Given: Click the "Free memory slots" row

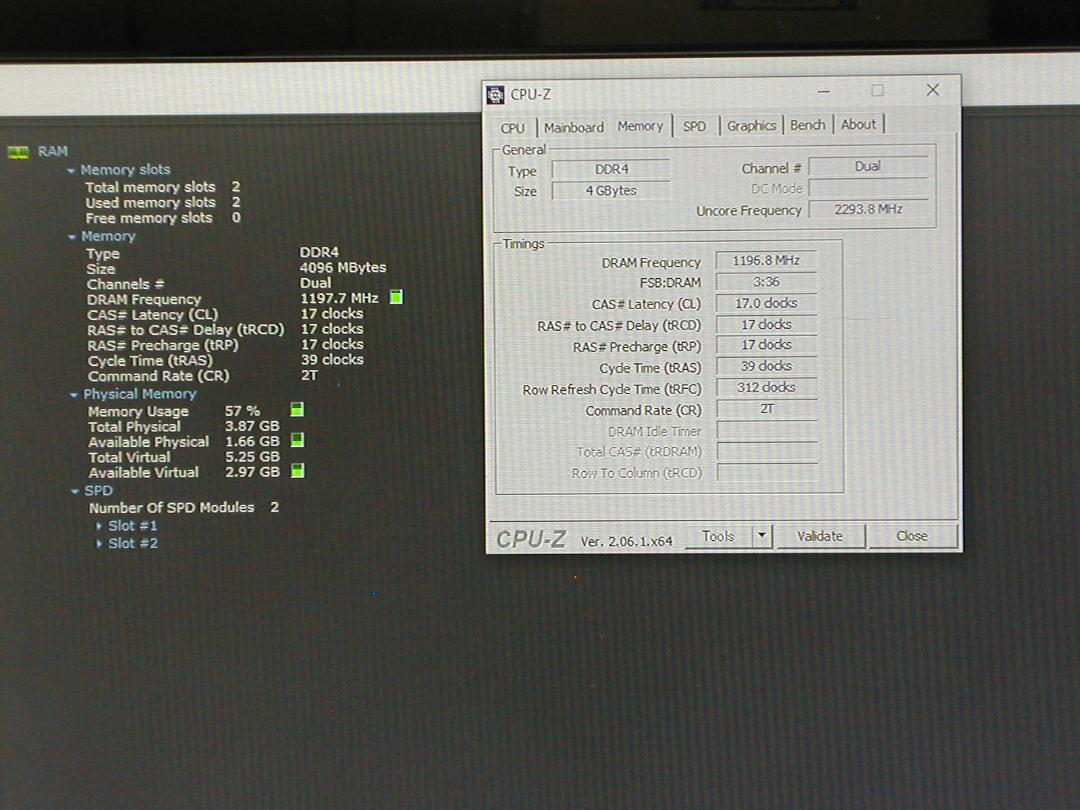Looking at the screenshot, I should (x=163, y=218).
